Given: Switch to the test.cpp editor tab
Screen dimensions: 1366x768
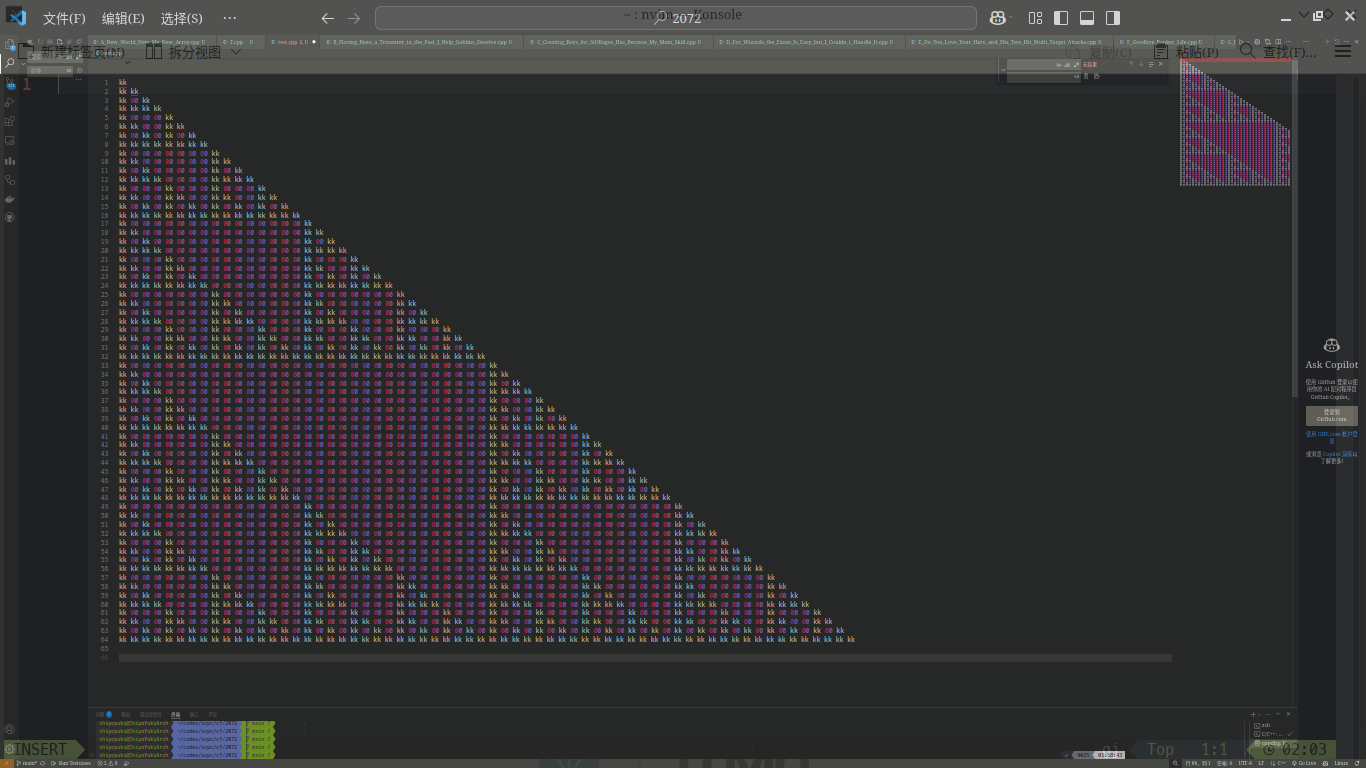Looking at the screenshot, I should click(290, 42).
